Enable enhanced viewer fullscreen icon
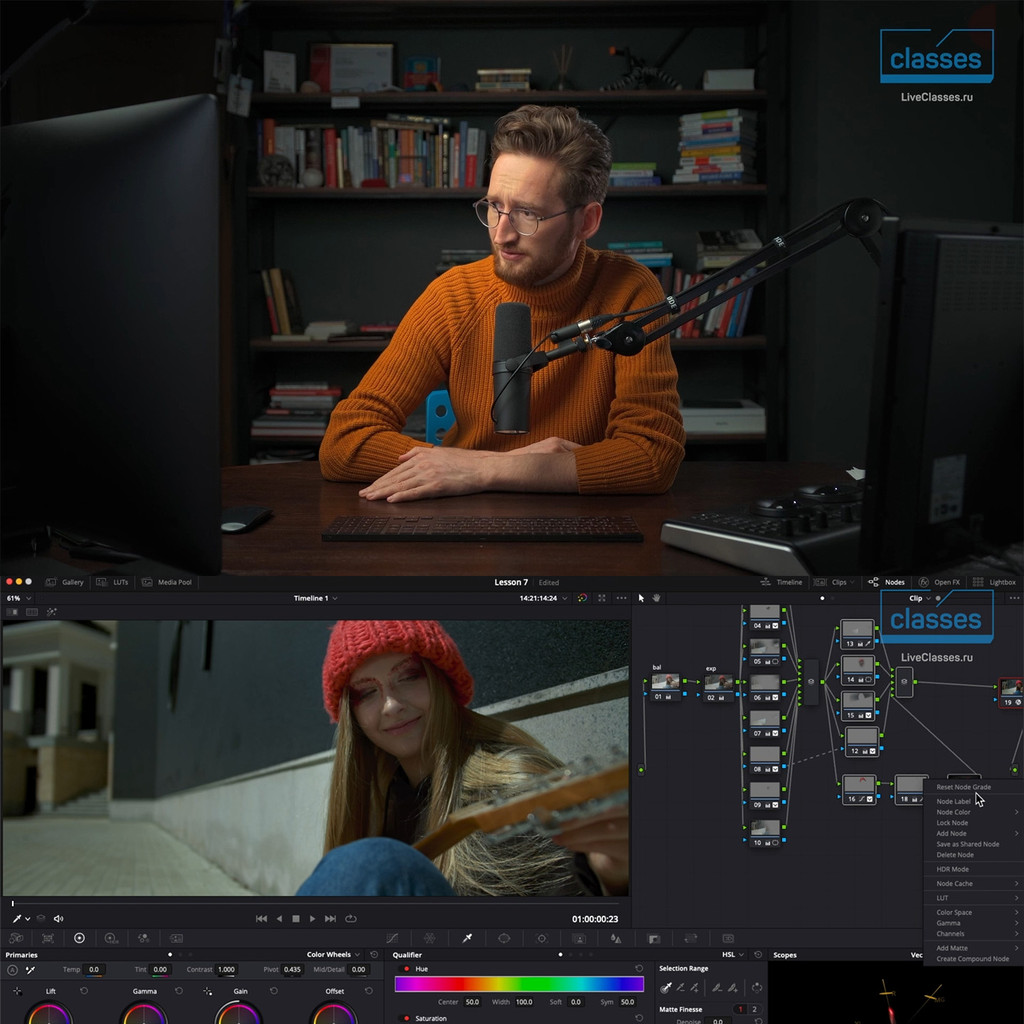The width and height of the screenshot is (1024, 1024). click(601, 598)
